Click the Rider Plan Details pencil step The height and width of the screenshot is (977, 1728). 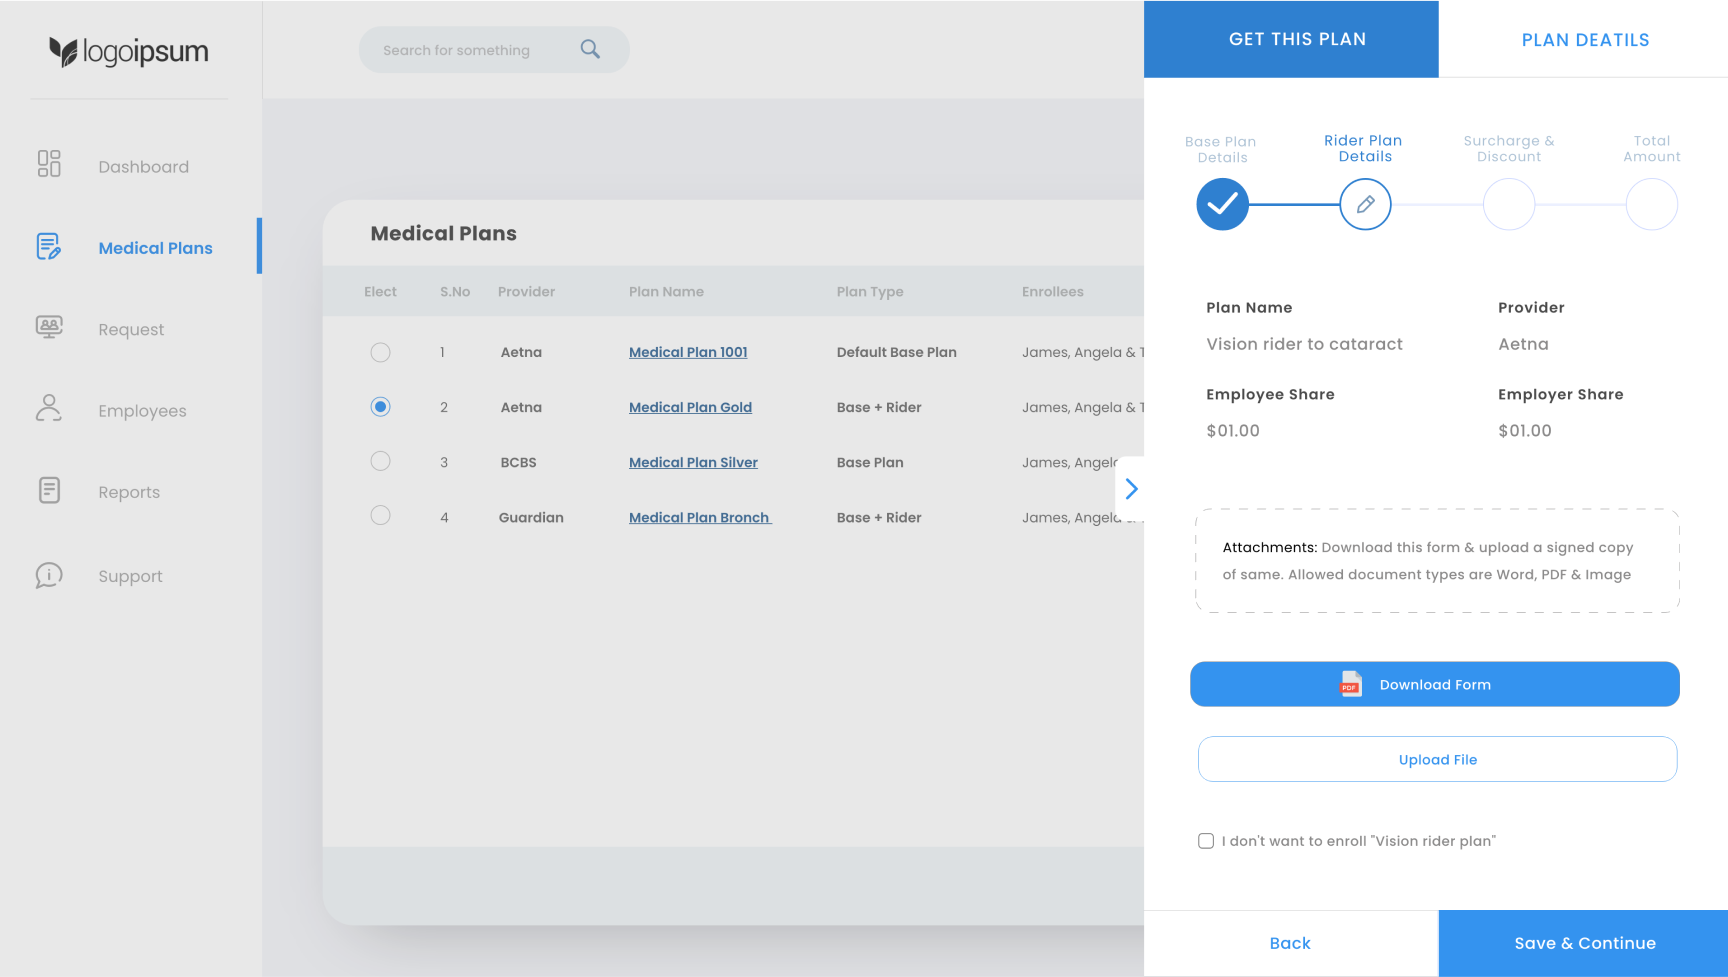tap(1365, 205)
